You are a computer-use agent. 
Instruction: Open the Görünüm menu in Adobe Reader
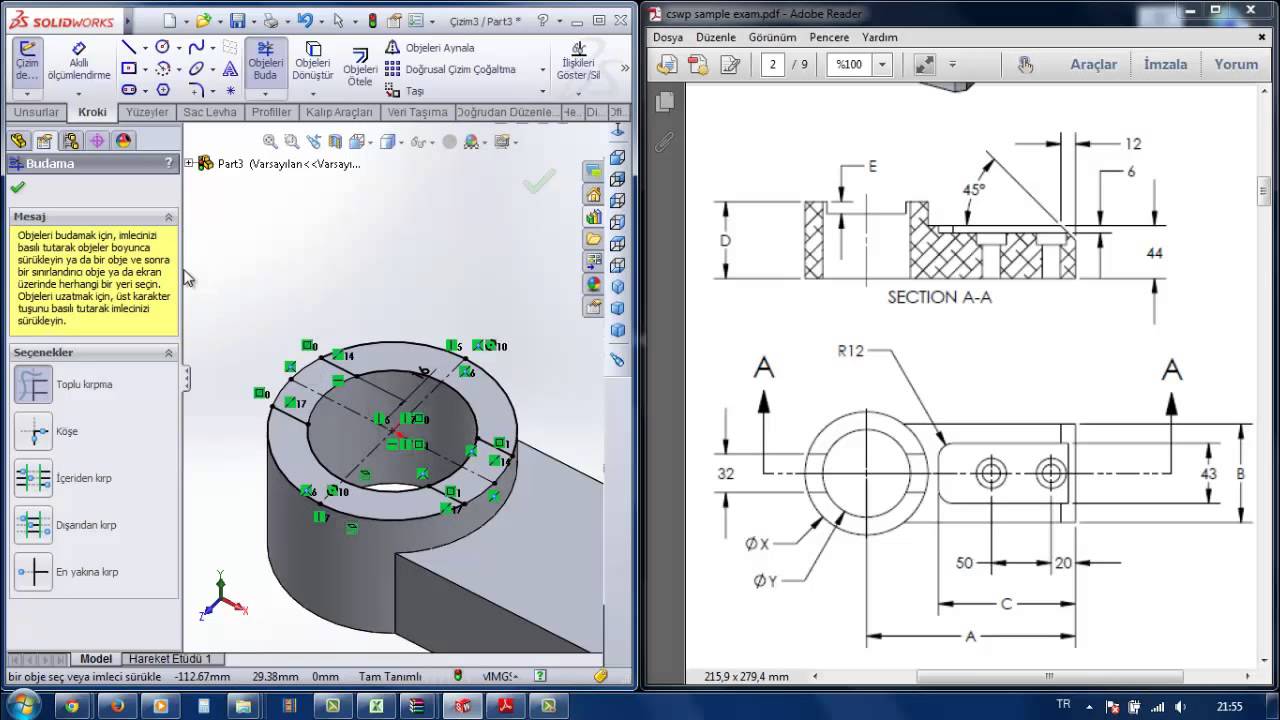pyautogui.click(x=773, y=37)
